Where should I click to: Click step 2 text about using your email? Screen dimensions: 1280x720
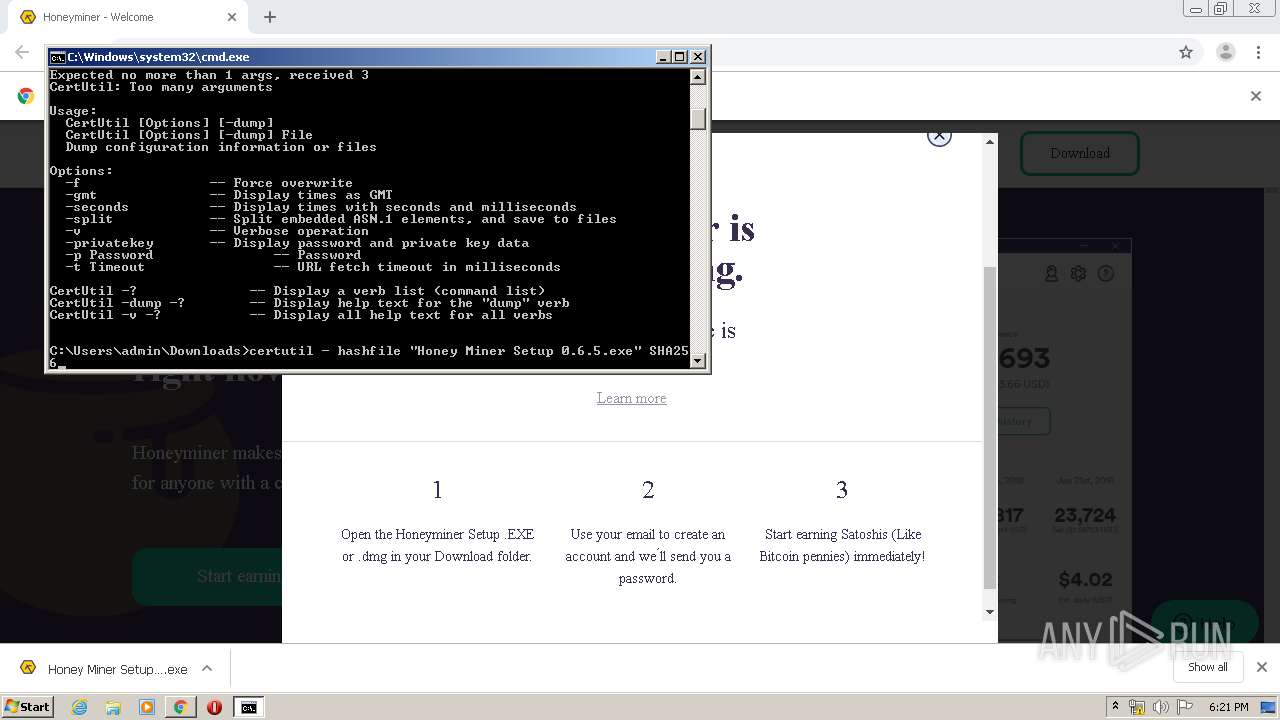[648, 556]
